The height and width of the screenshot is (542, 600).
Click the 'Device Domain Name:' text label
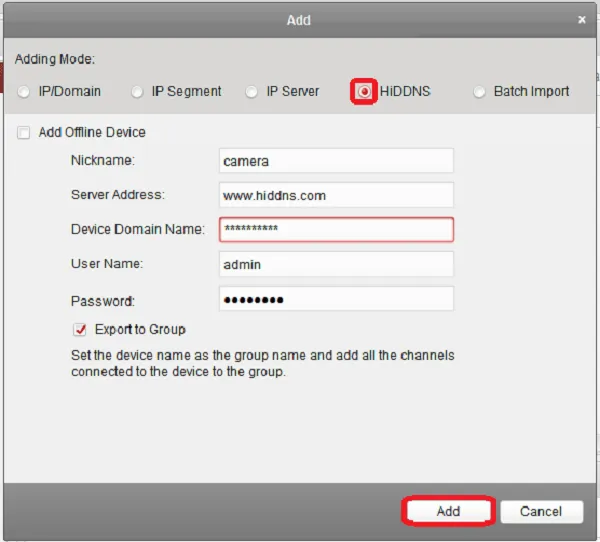tap(137, 229)
